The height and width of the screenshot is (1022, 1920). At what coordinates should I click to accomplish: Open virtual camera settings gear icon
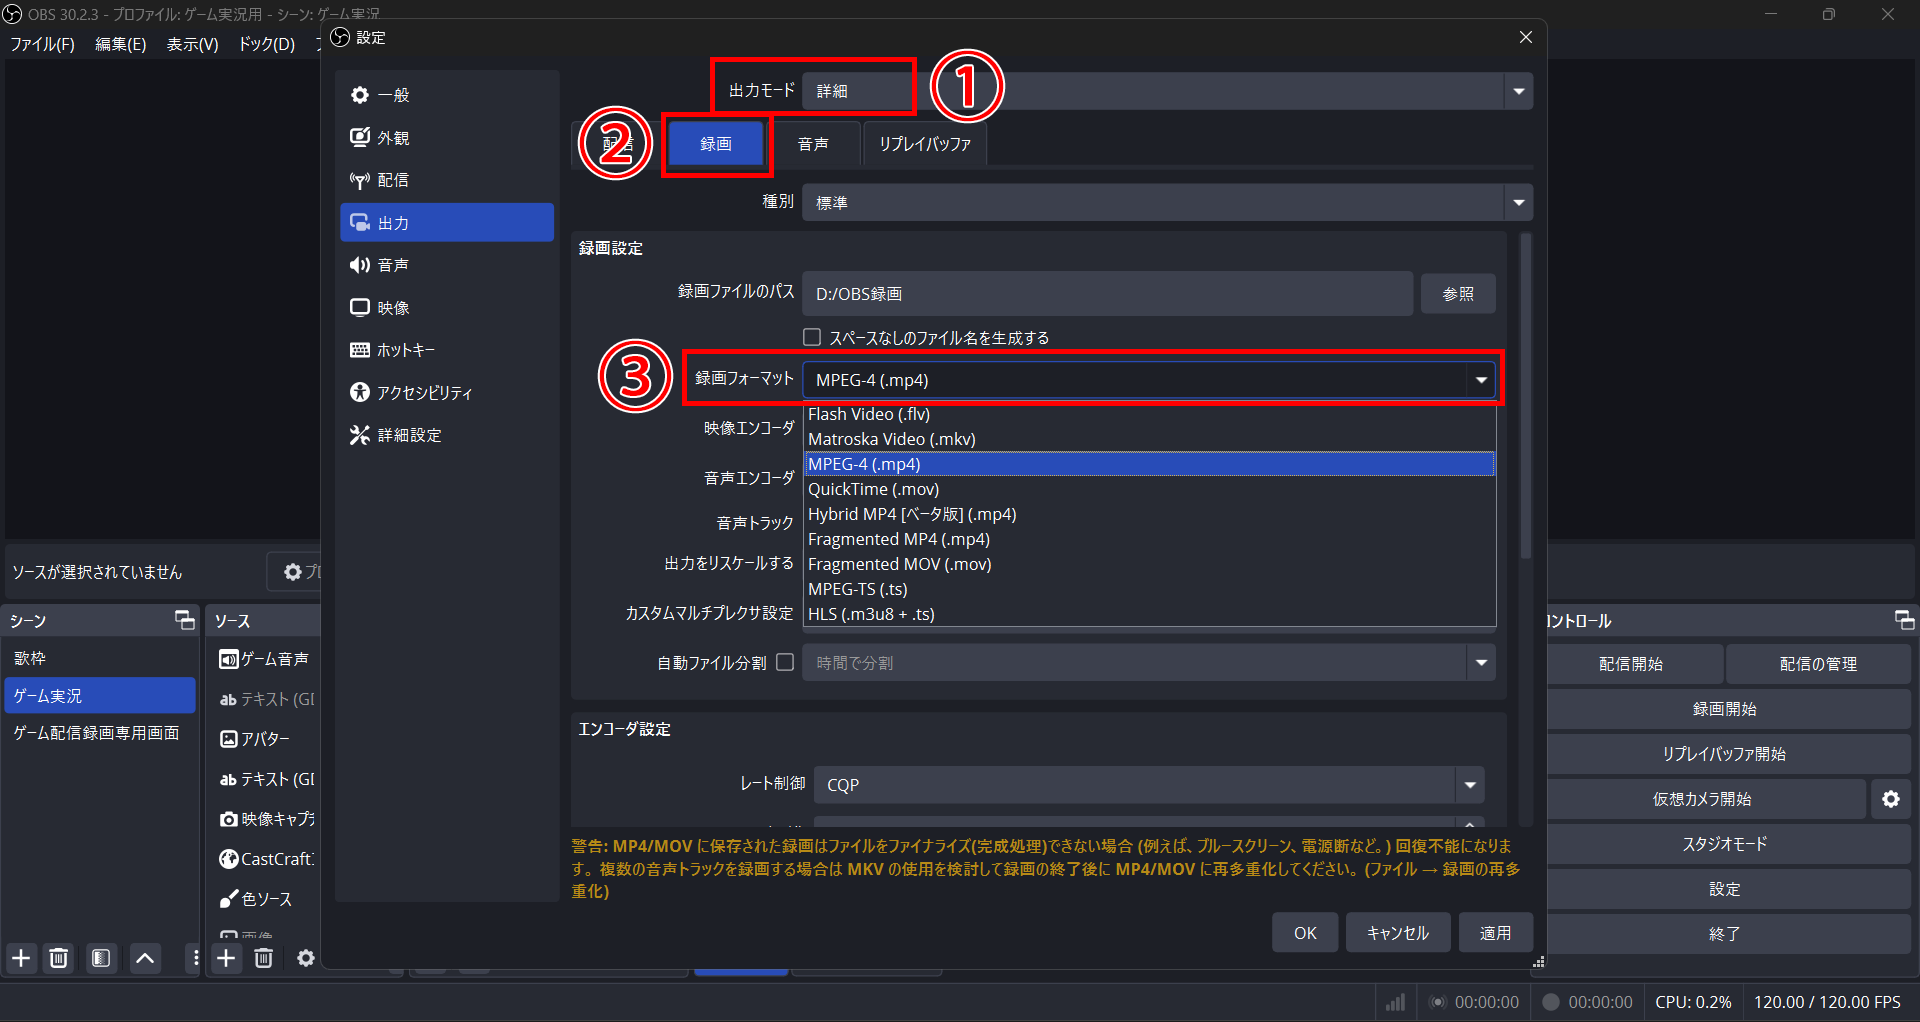1891,799
